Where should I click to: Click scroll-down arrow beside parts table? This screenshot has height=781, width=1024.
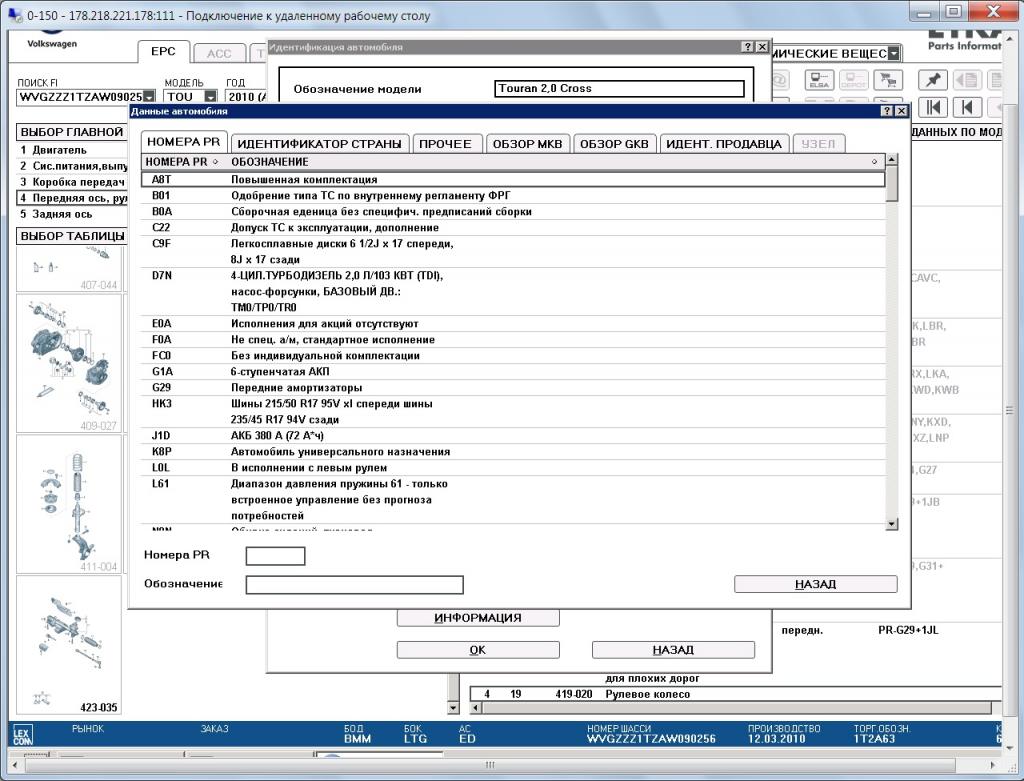click(454, 708)
